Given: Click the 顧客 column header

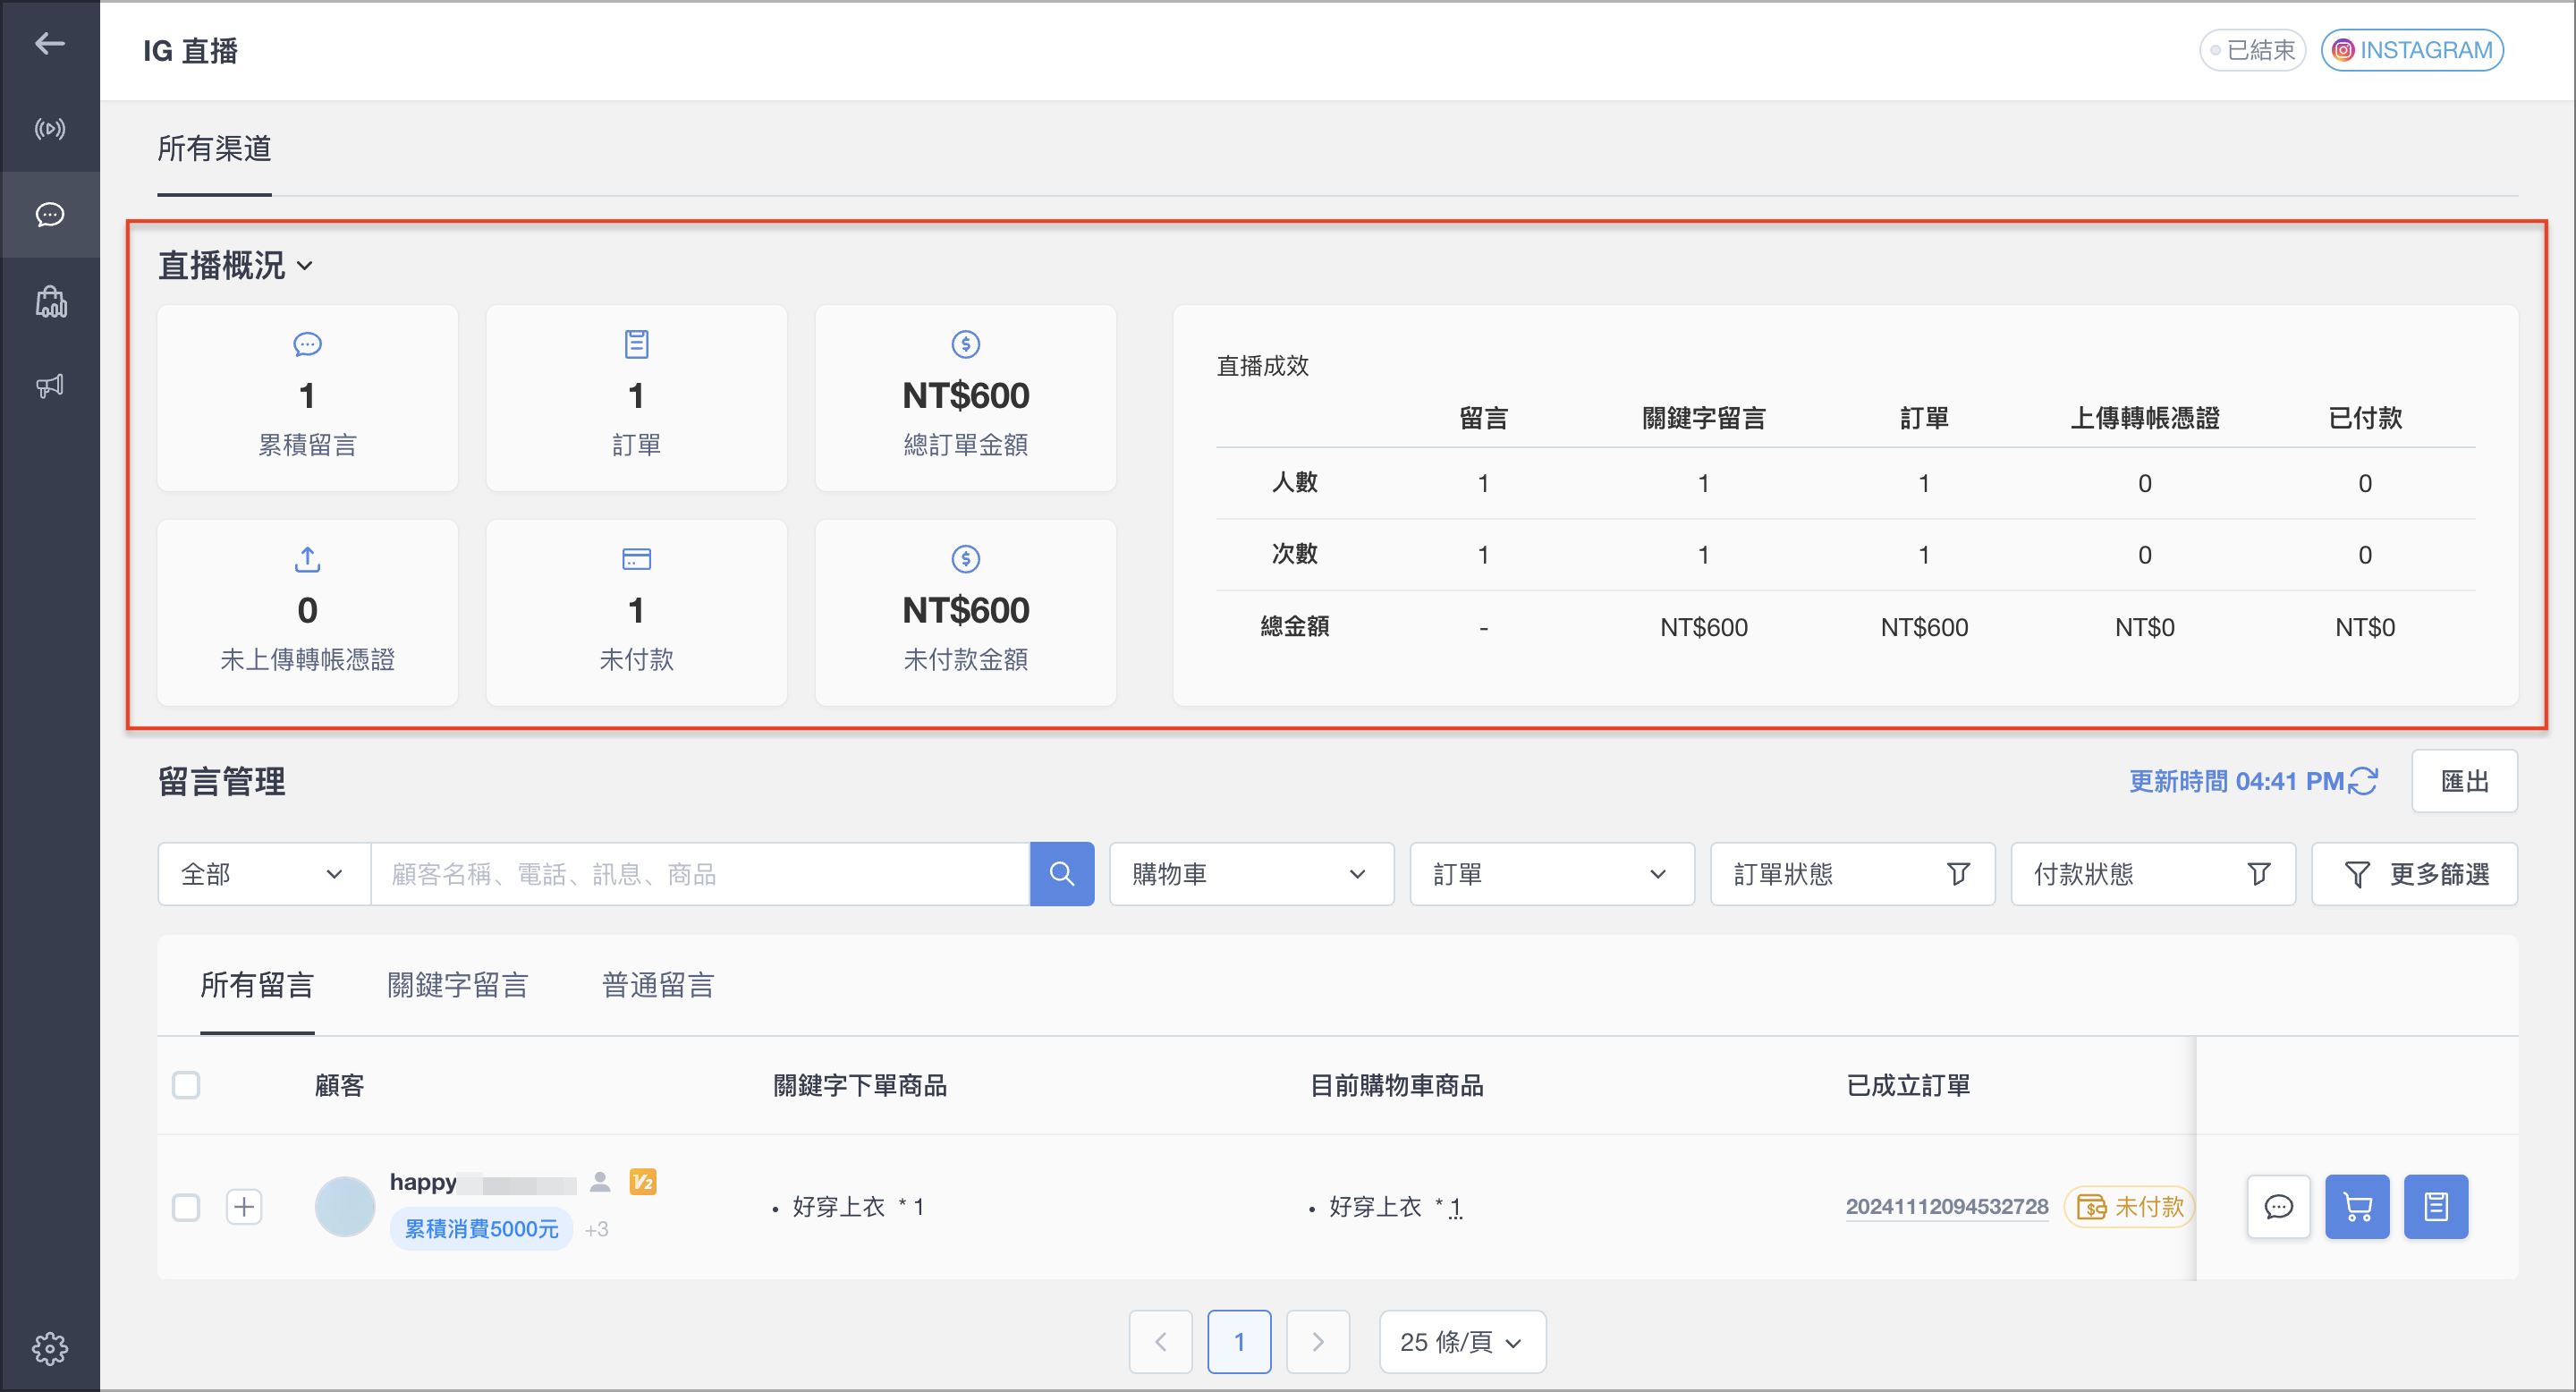Looking at the screenshot, I should click(x=340, y=1085).
